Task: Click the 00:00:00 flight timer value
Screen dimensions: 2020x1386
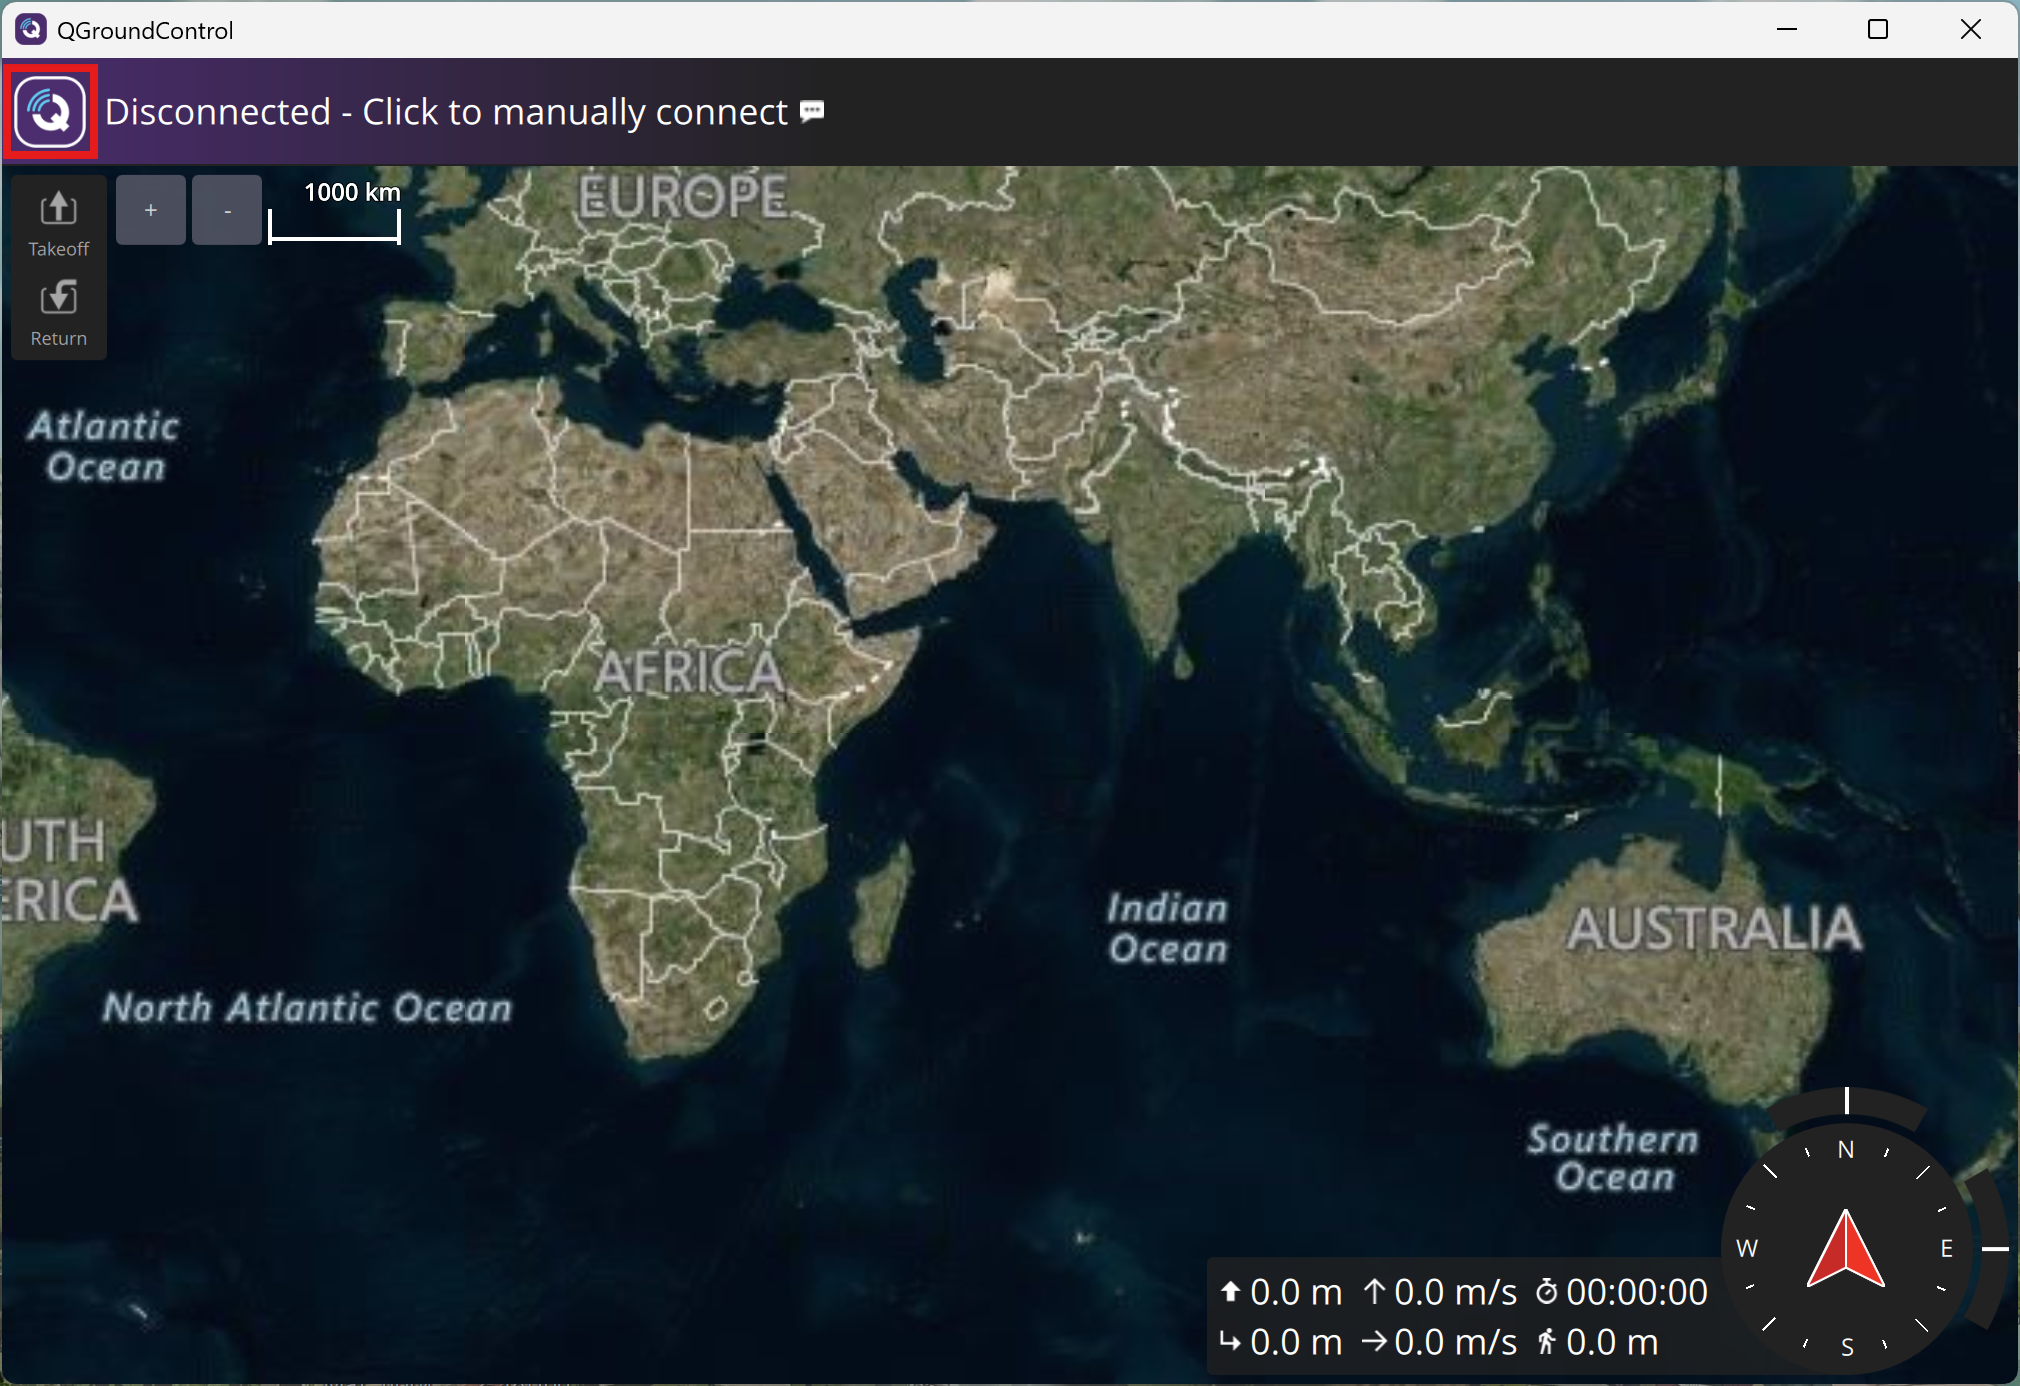Action: 1637,1292
